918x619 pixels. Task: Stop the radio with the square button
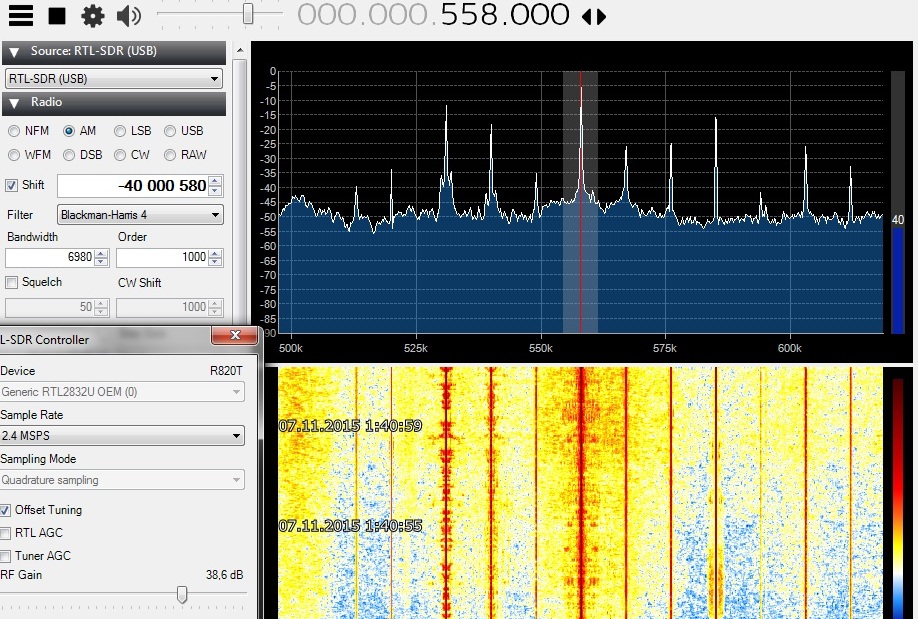[57, 16]
